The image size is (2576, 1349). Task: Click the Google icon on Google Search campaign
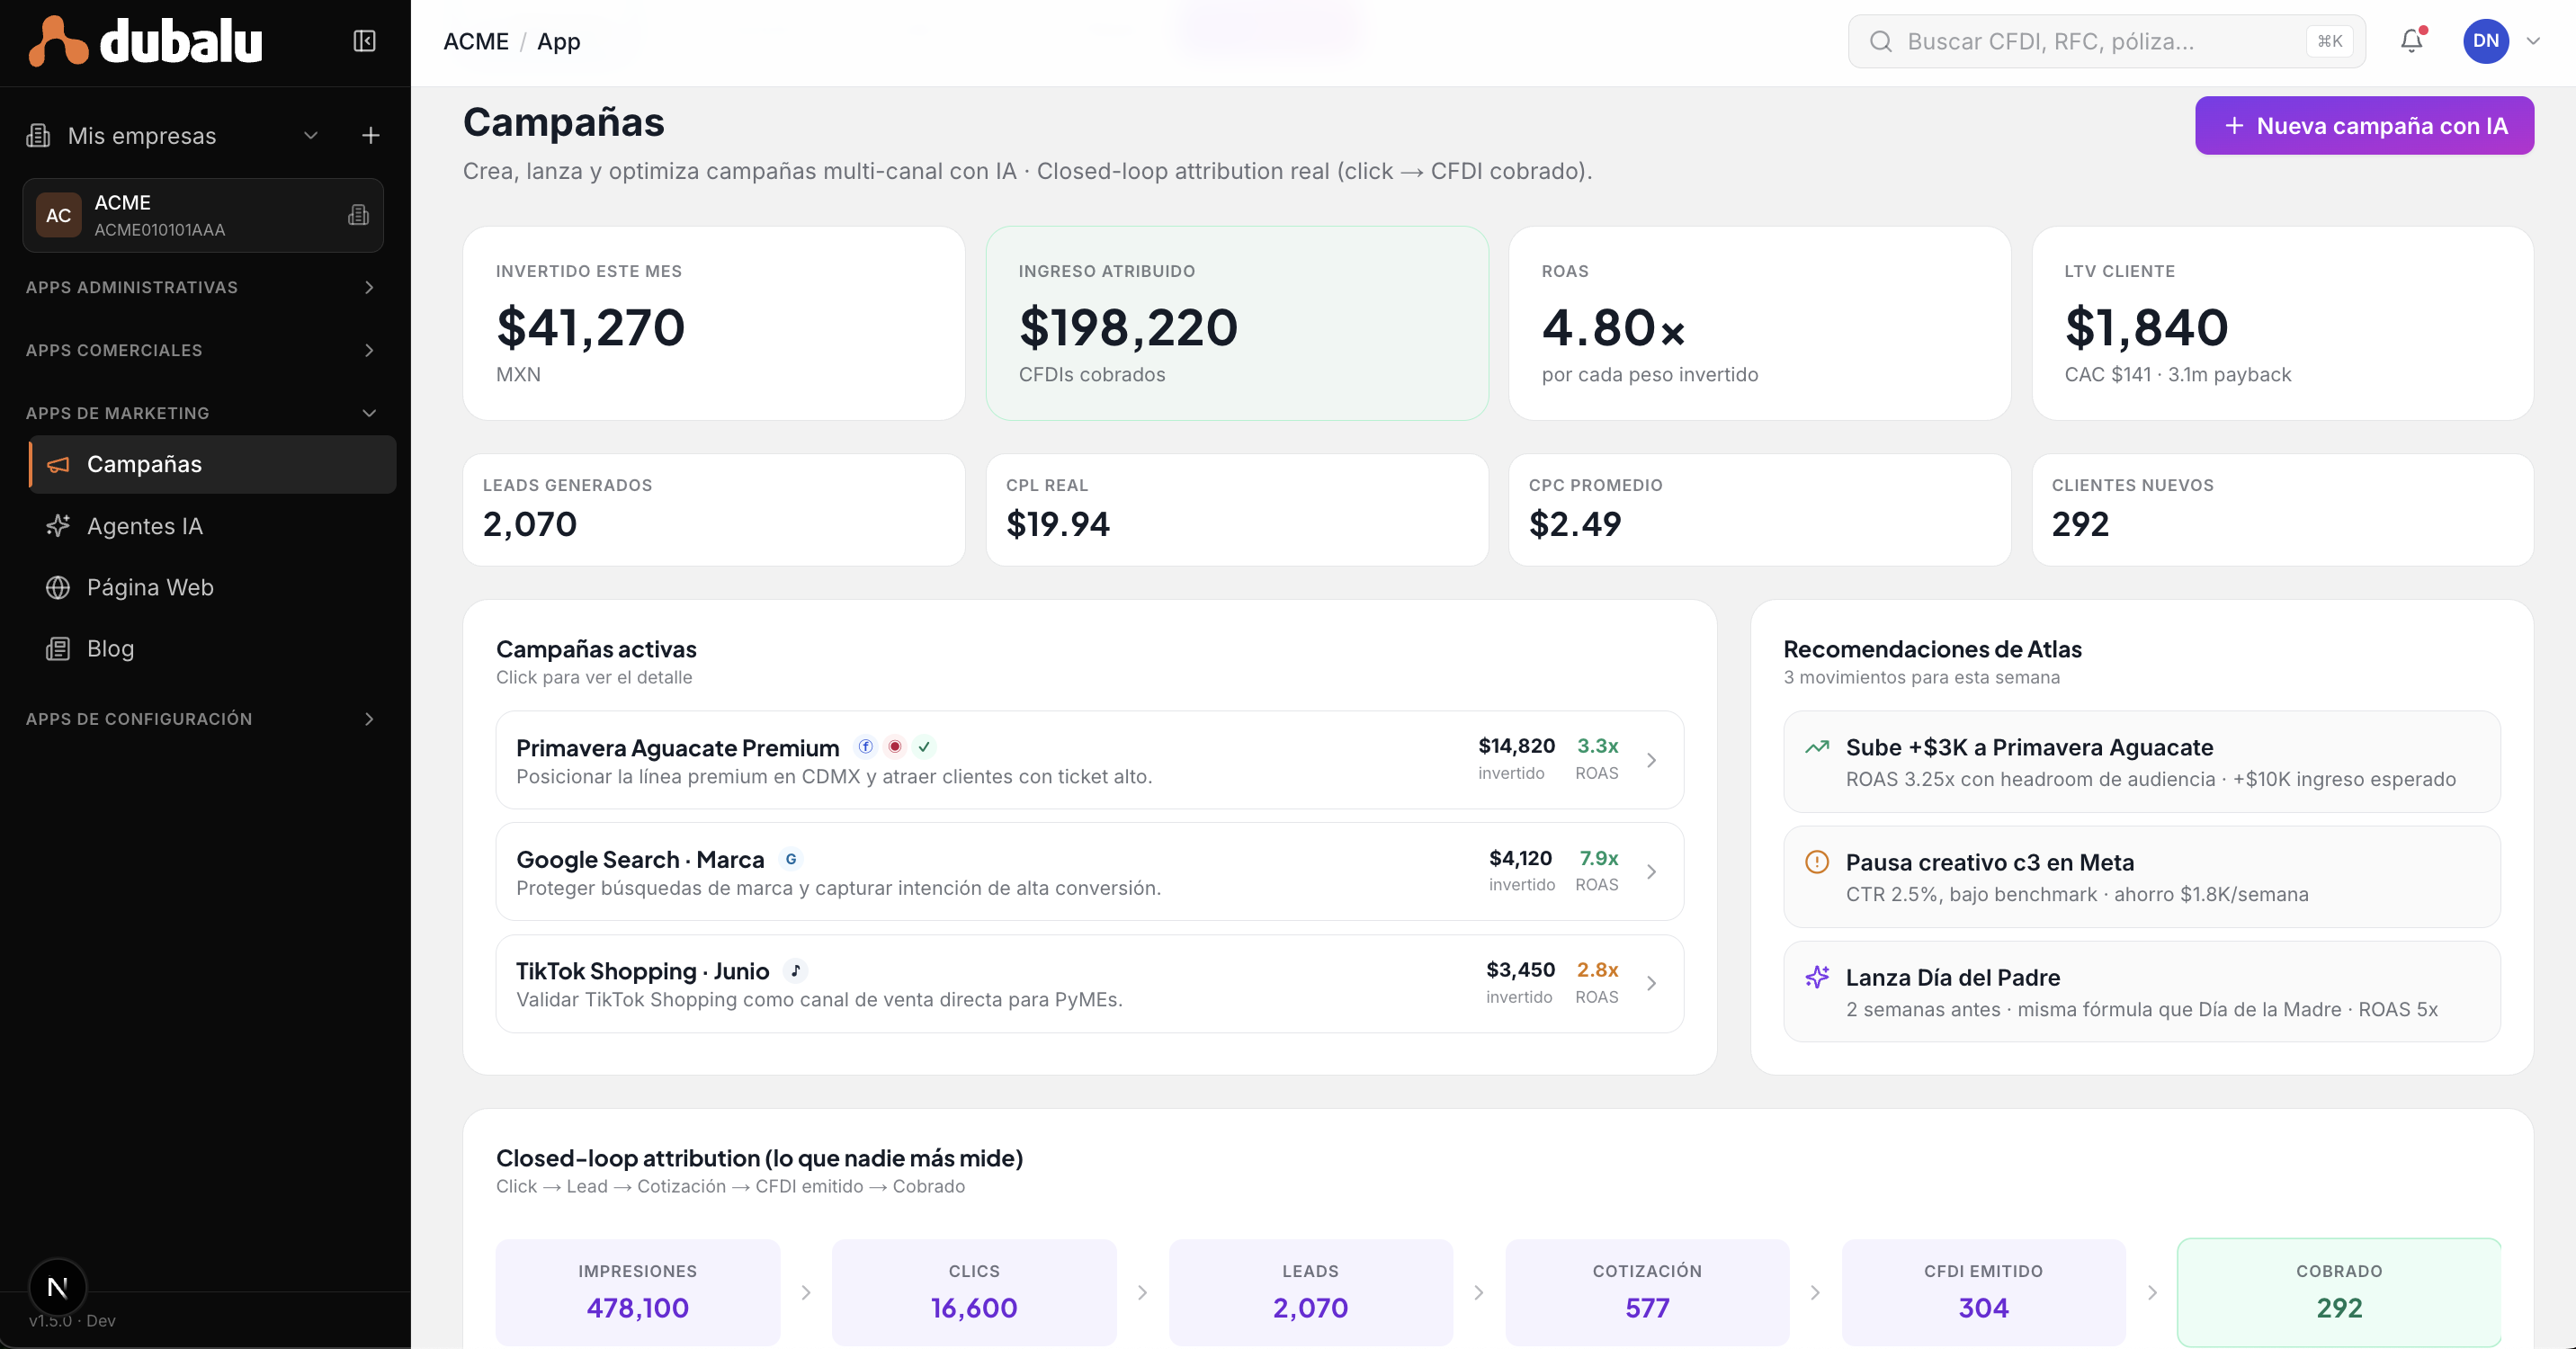click(791, 858)
